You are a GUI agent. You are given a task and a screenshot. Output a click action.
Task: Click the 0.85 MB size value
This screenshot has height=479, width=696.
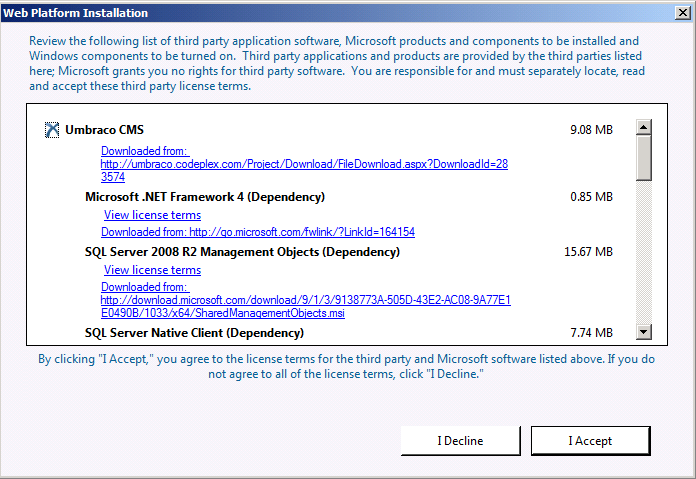pyautogui.click(x=591, y=197)
